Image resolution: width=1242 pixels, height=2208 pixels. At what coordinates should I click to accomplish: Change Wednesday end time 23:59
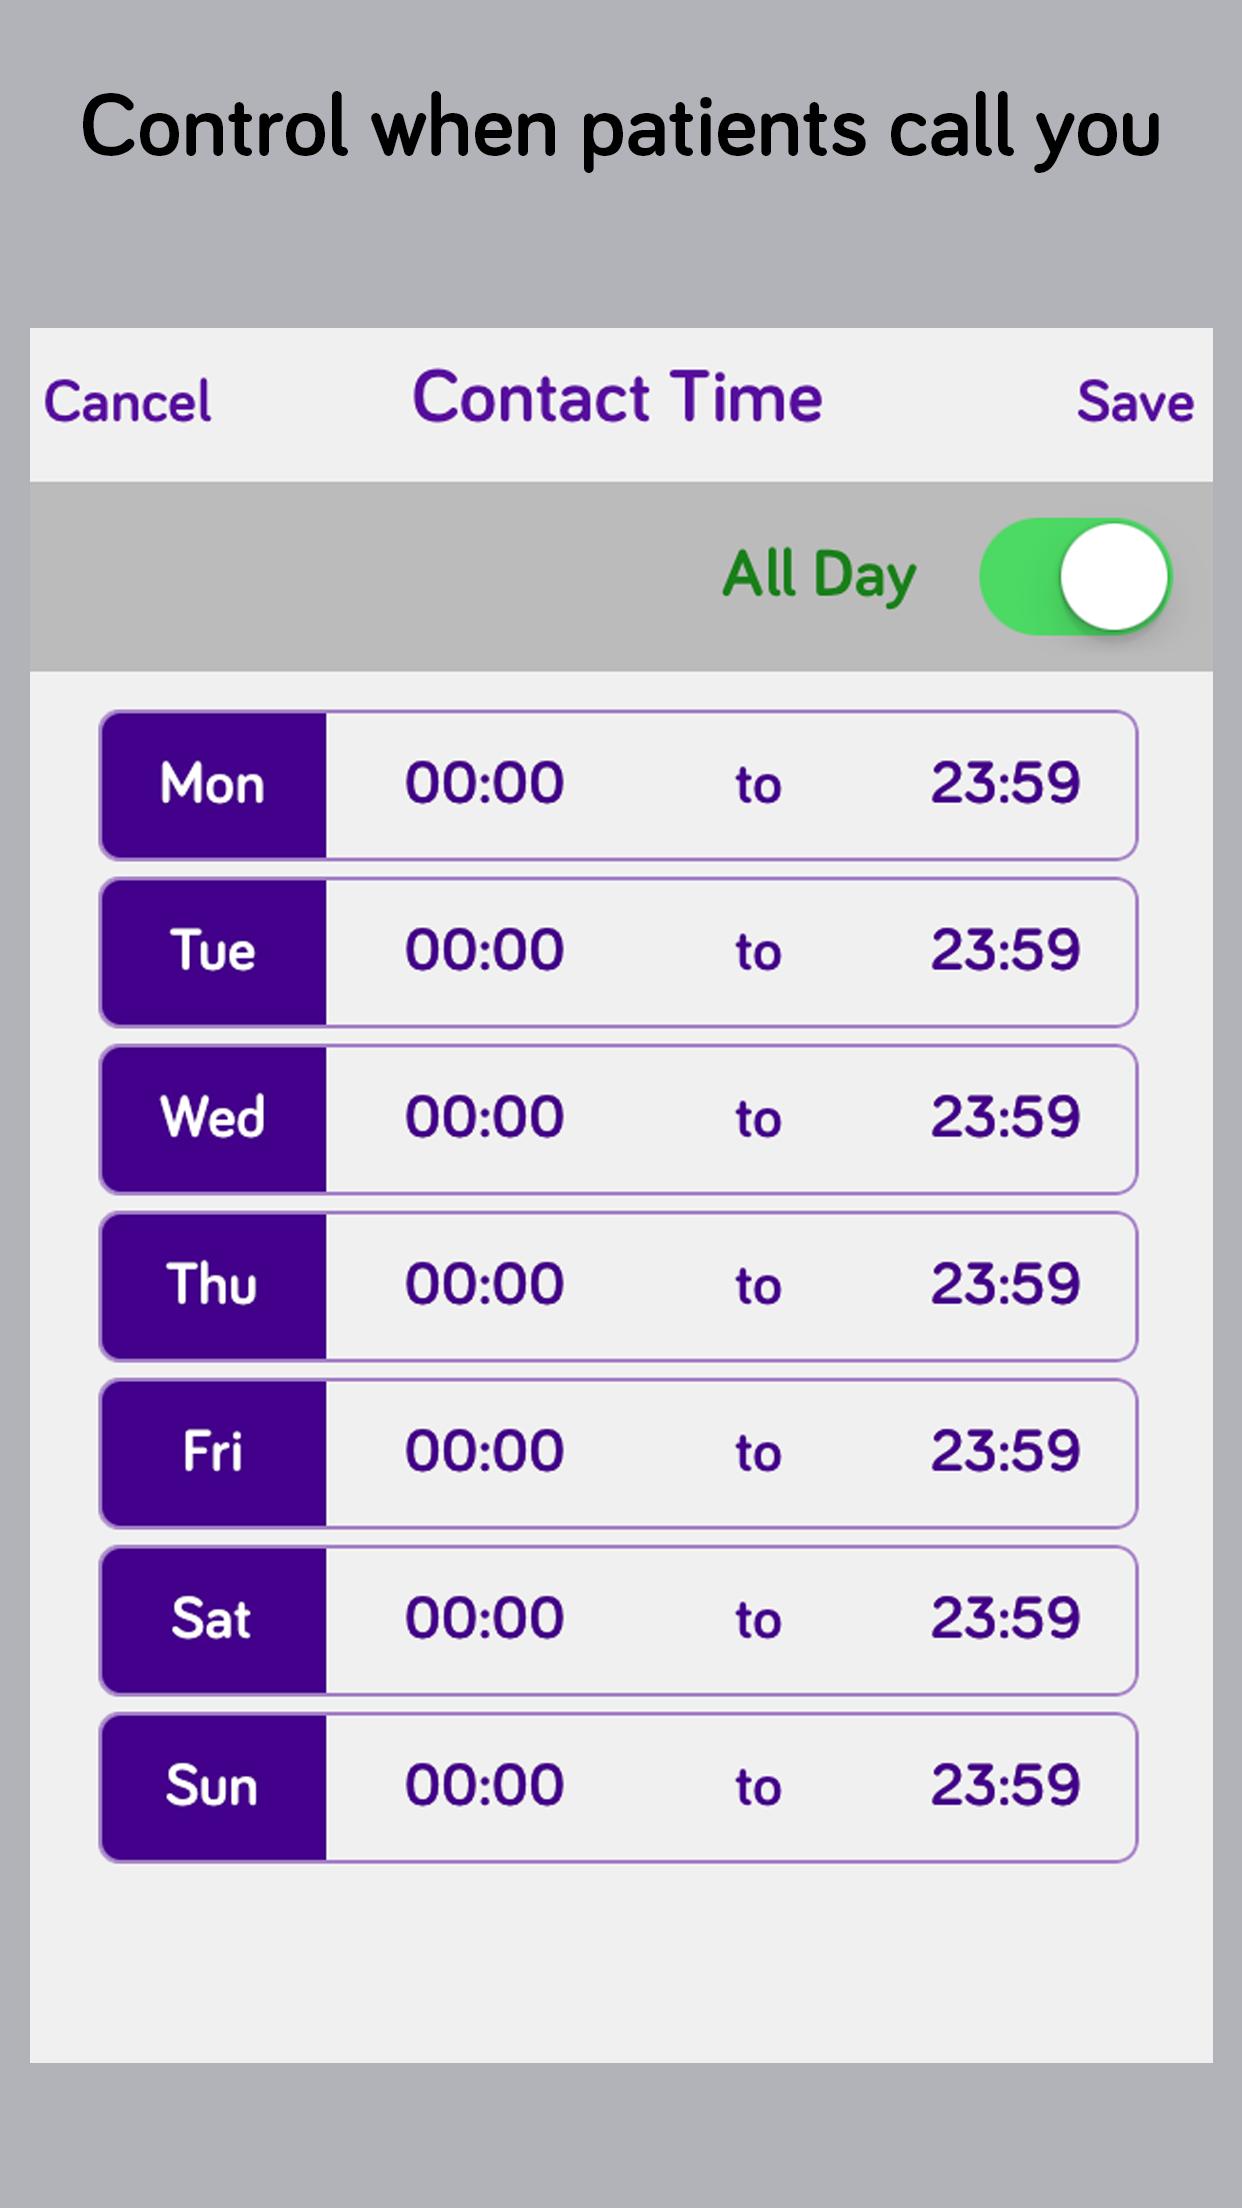[x=1005, y=1118]
